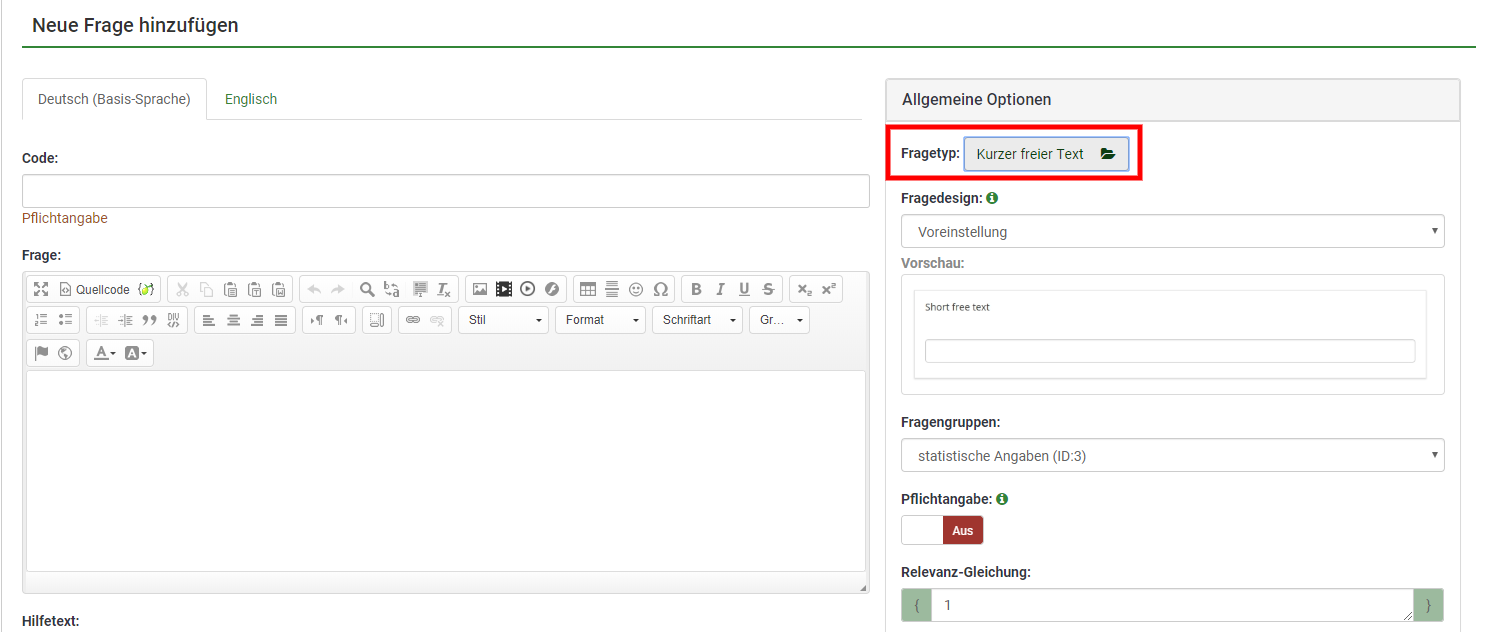This screenshot has height=632, width=1489.
Task: Apply strikethrough formatting to text
Action: point(768,289)
